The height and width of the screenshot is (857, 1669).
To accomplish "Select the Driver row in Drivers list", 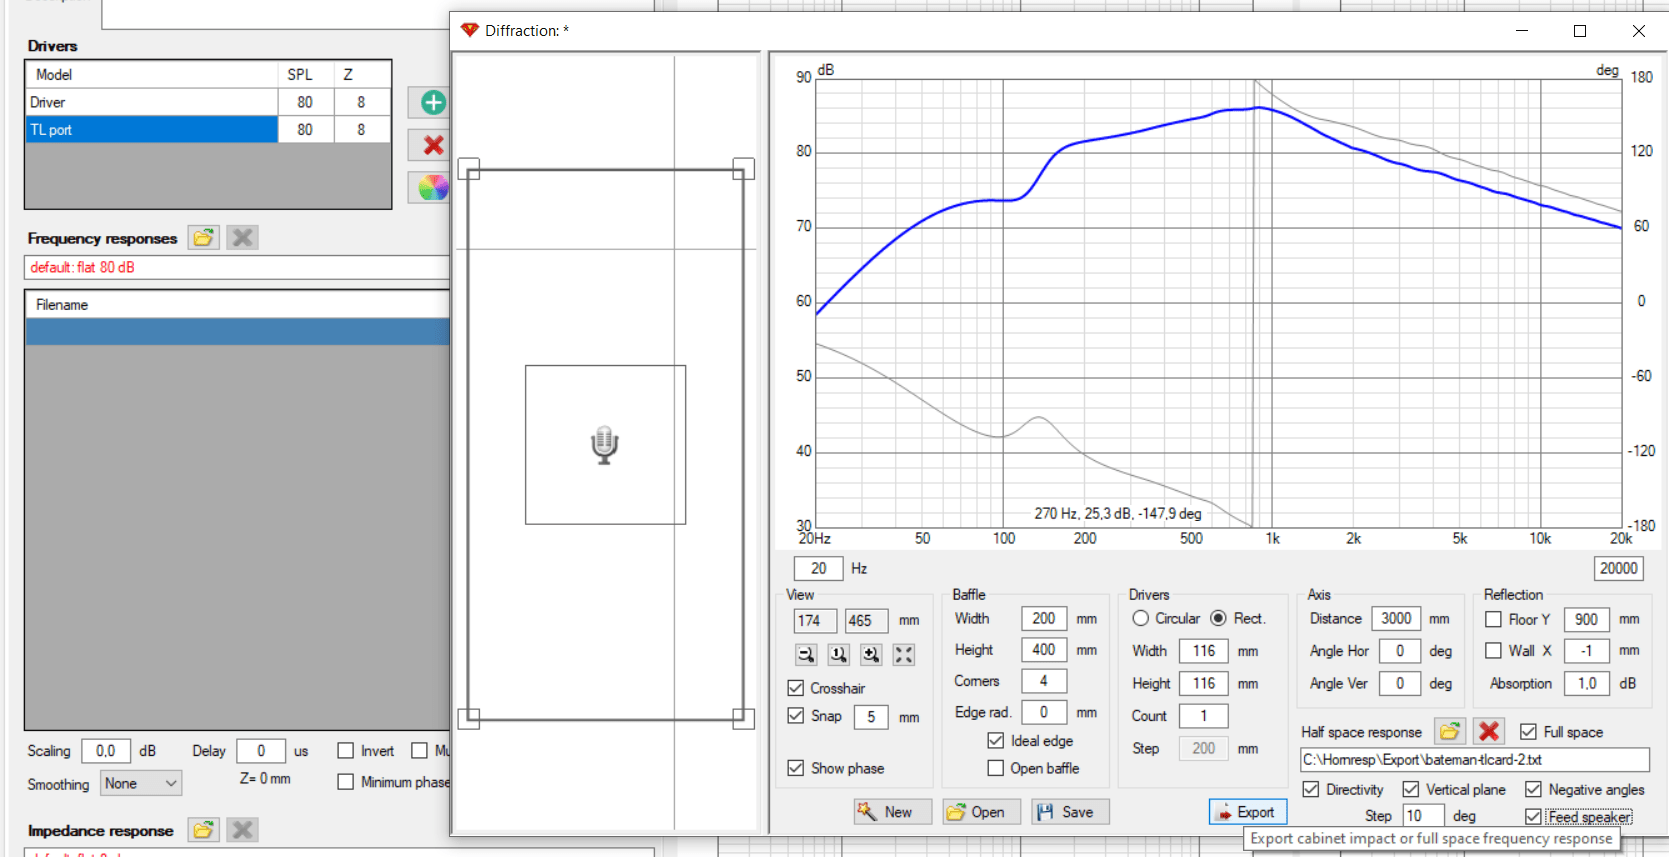I will tap(208, 102).
